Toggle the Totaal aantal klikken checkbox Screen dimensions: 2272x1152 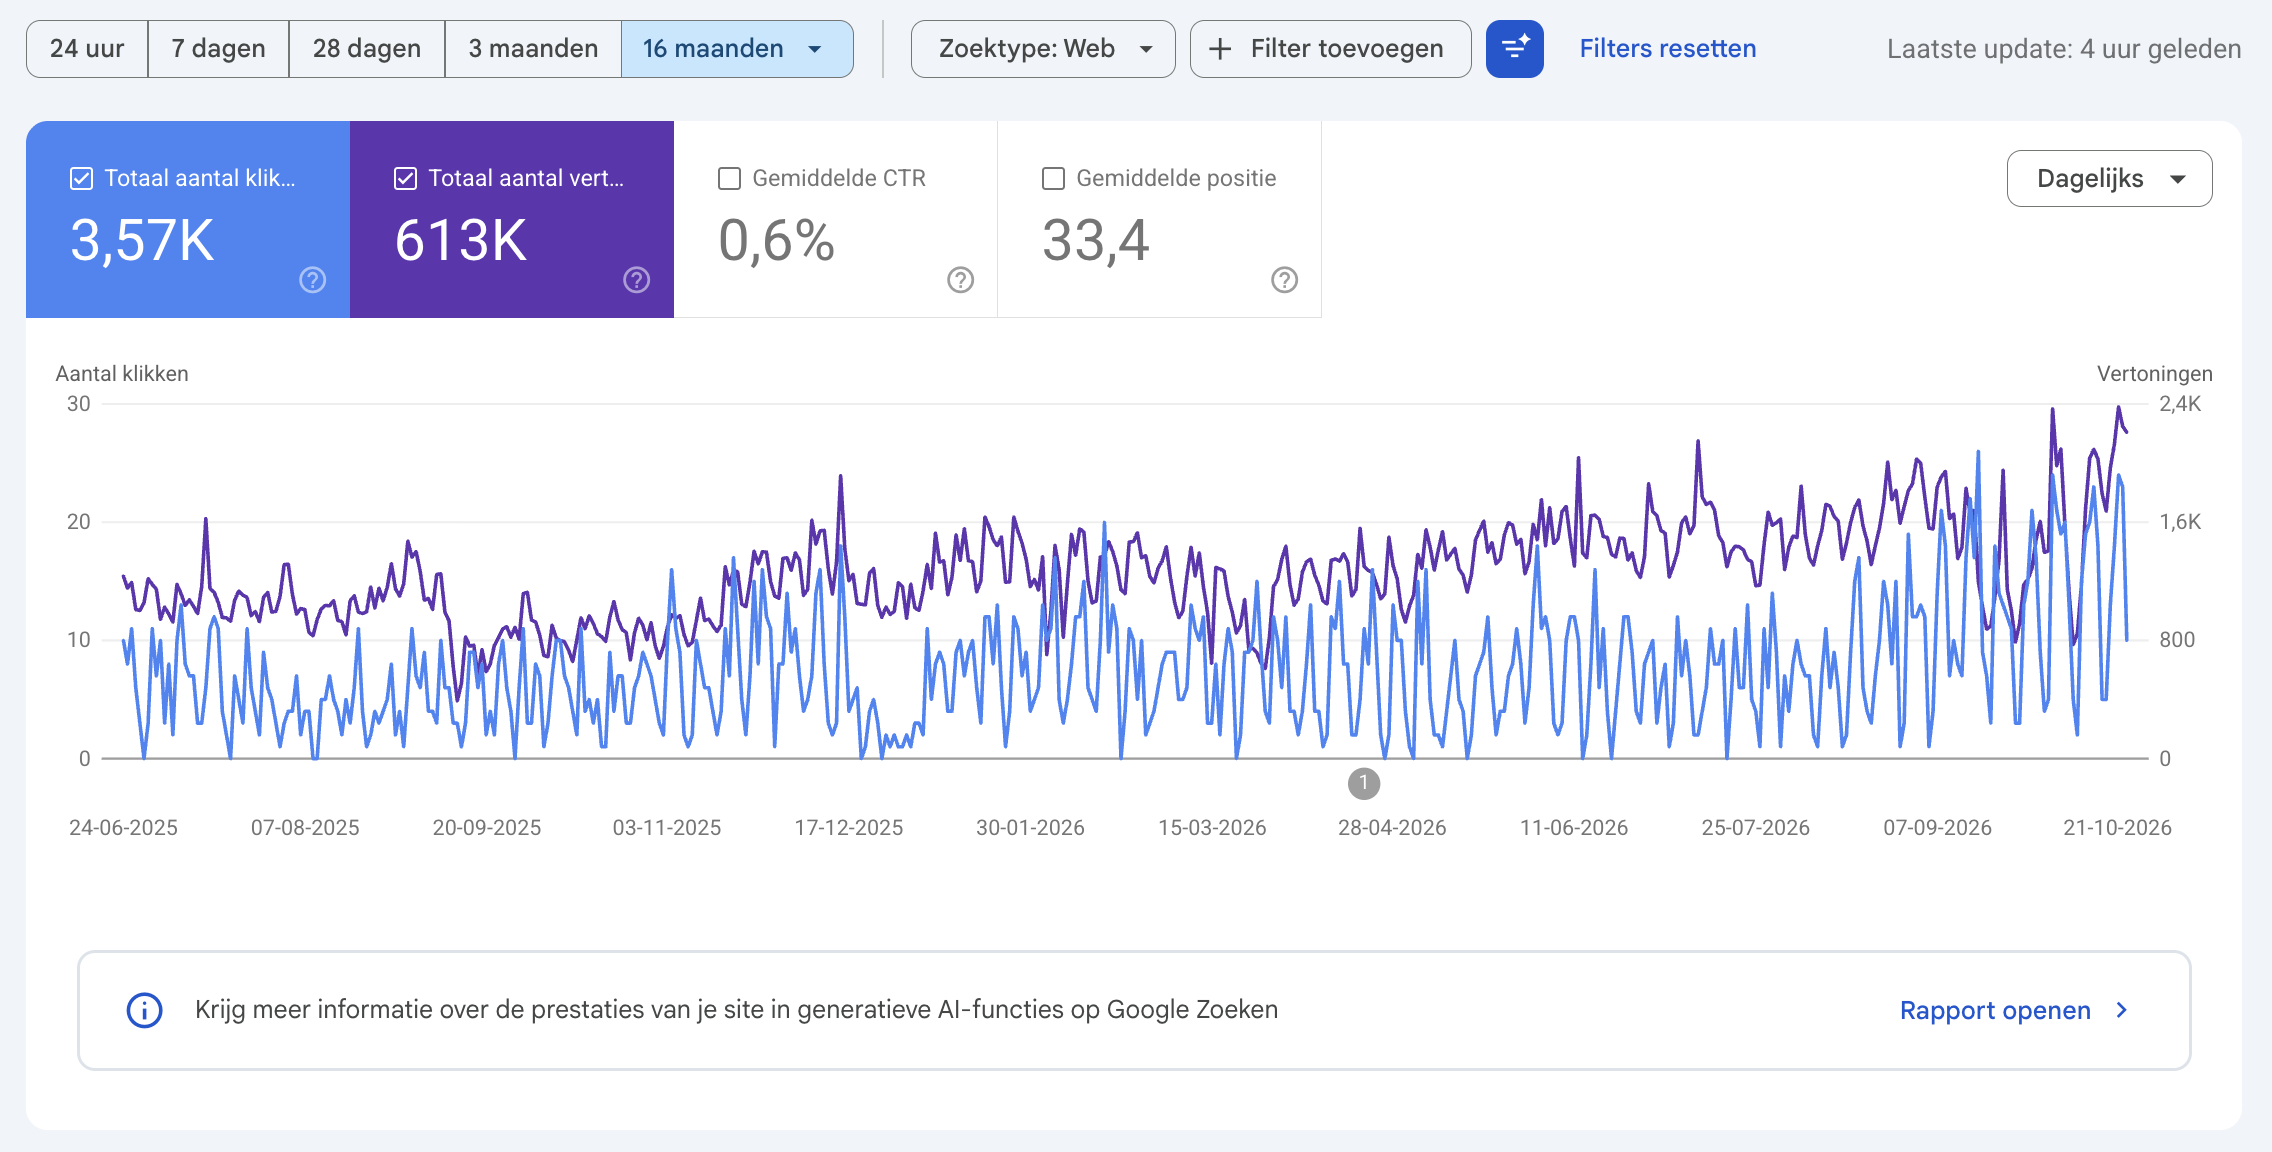tap(82, 178)
